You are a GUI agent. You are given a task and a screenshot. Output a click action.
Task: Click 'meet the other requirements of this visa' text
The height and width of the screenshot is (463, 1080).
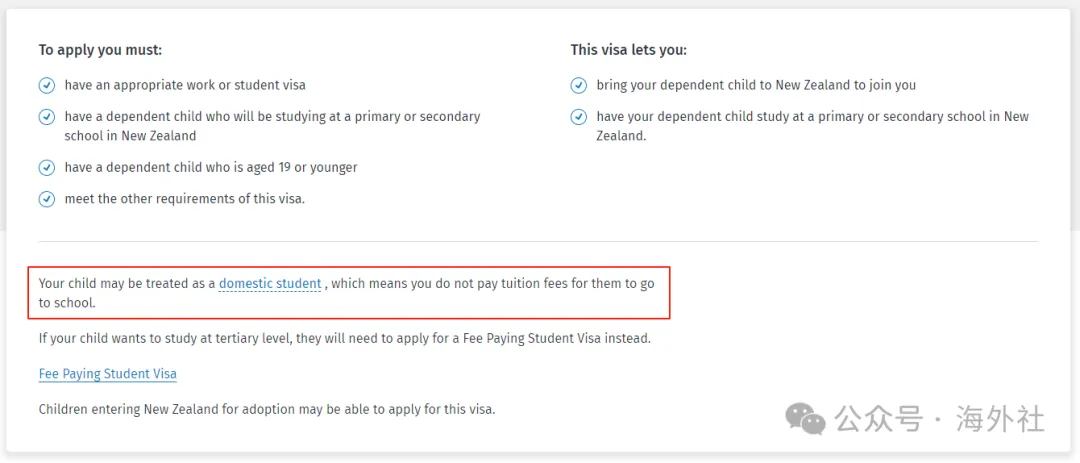pos(185,199)
